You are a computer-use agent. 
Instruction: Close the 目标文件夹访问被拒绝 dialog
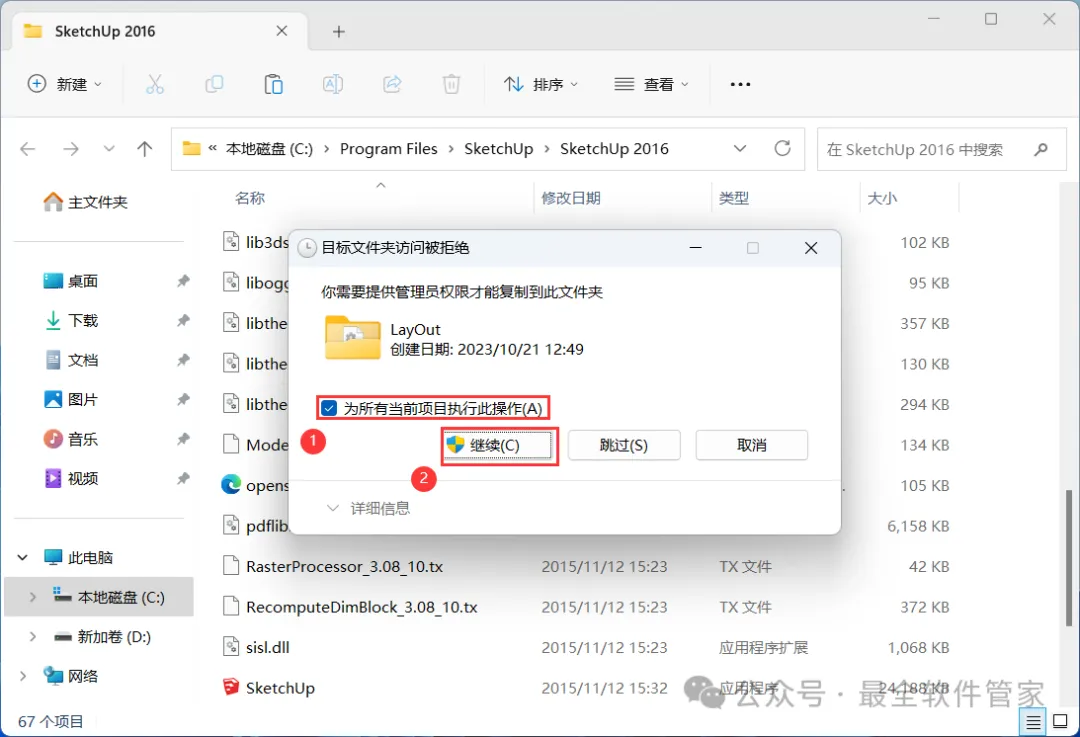(811, 248)
